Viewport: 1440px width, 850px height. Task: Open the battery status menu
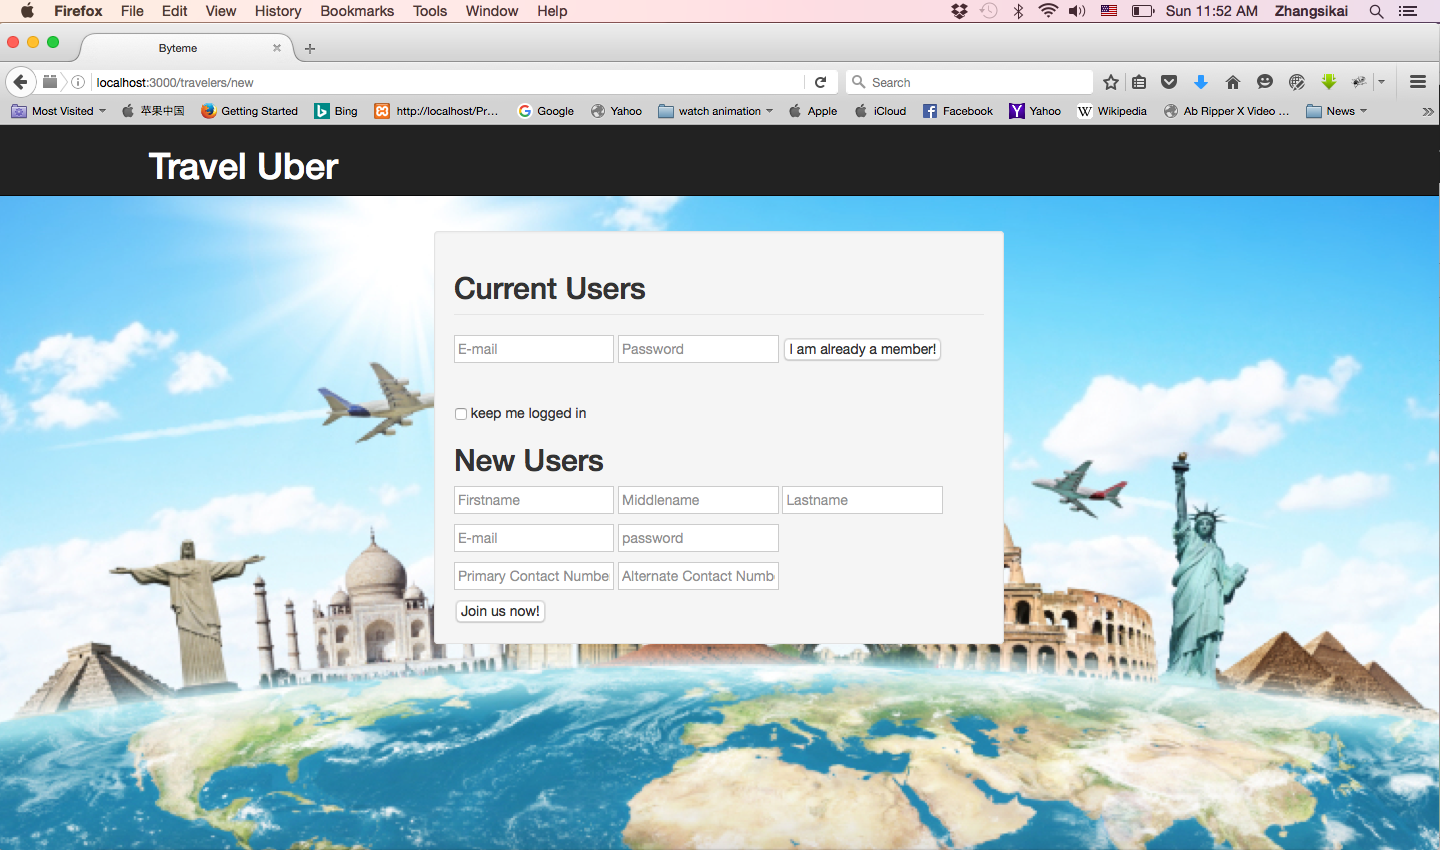pyautogui.click(x=1143, y=11)
